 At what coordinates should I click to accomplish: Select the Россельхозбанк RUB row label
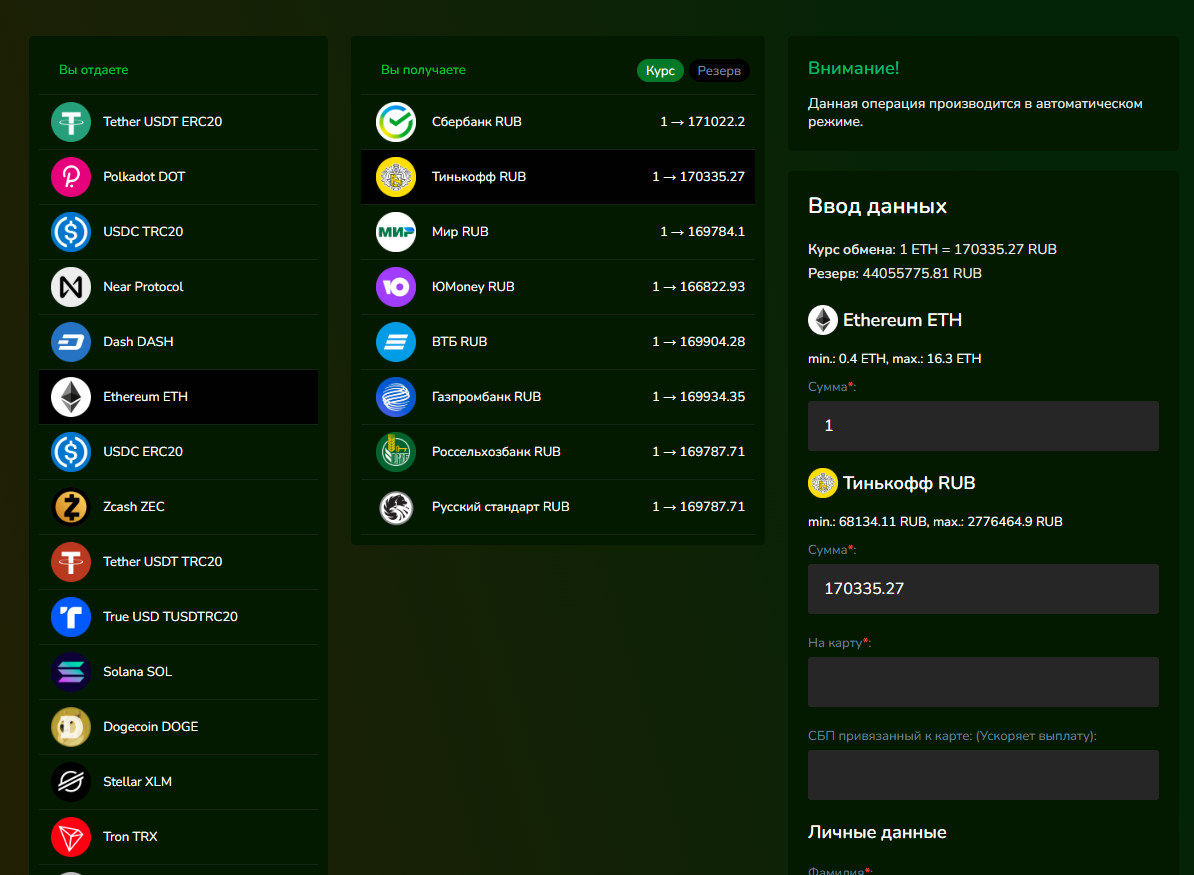496,452
